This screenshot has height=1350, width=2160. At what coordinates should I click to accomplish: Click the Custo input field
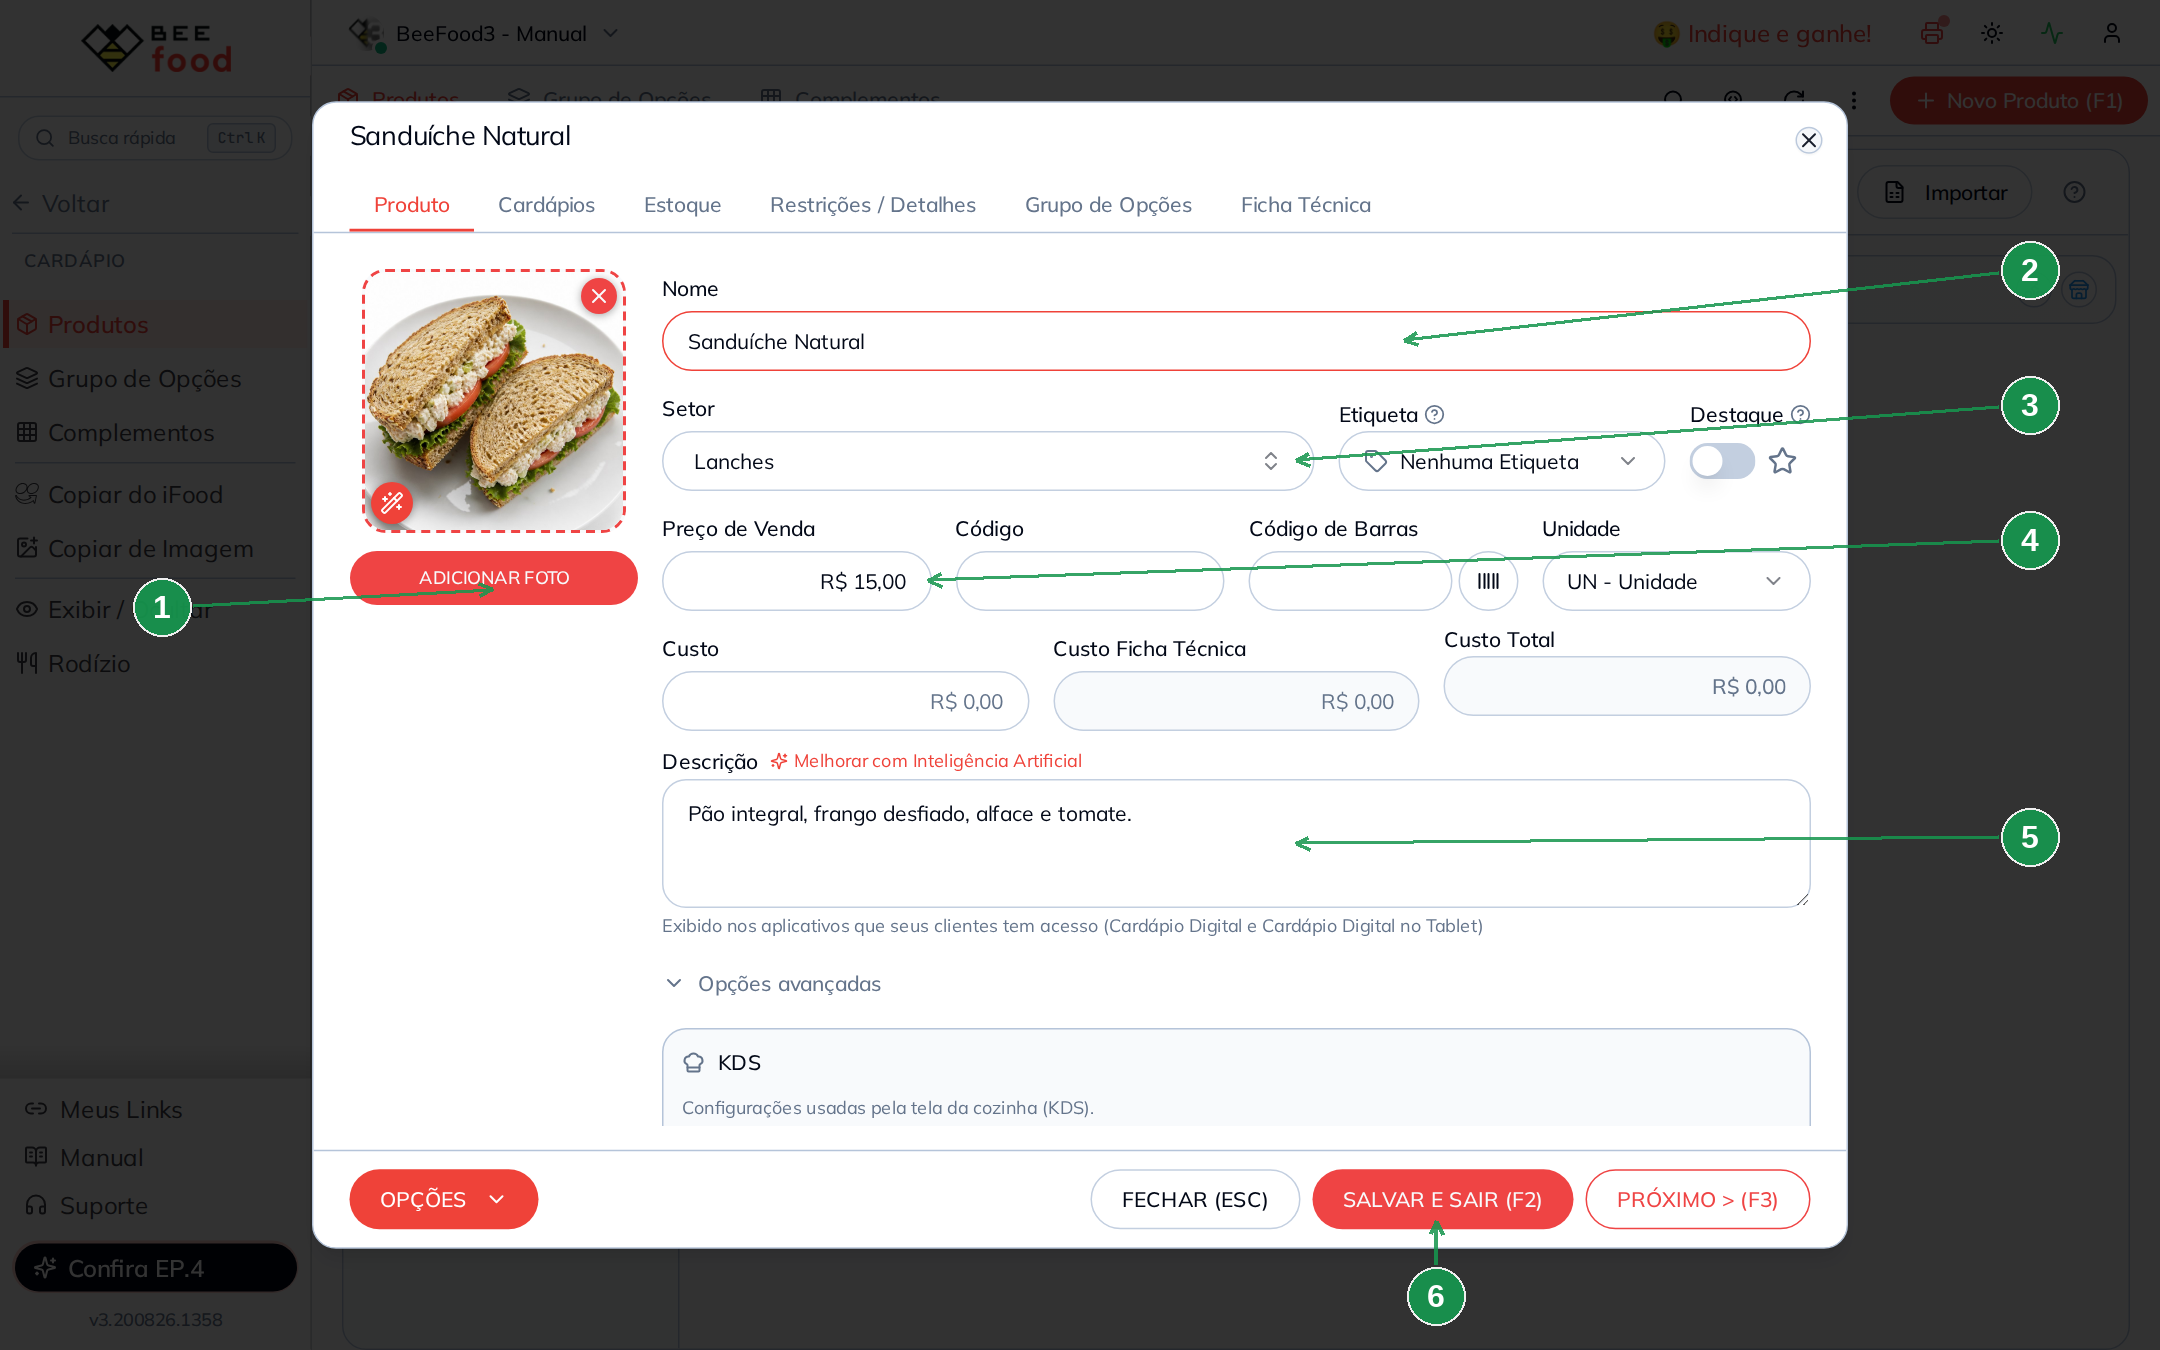[x=845, y=701]
